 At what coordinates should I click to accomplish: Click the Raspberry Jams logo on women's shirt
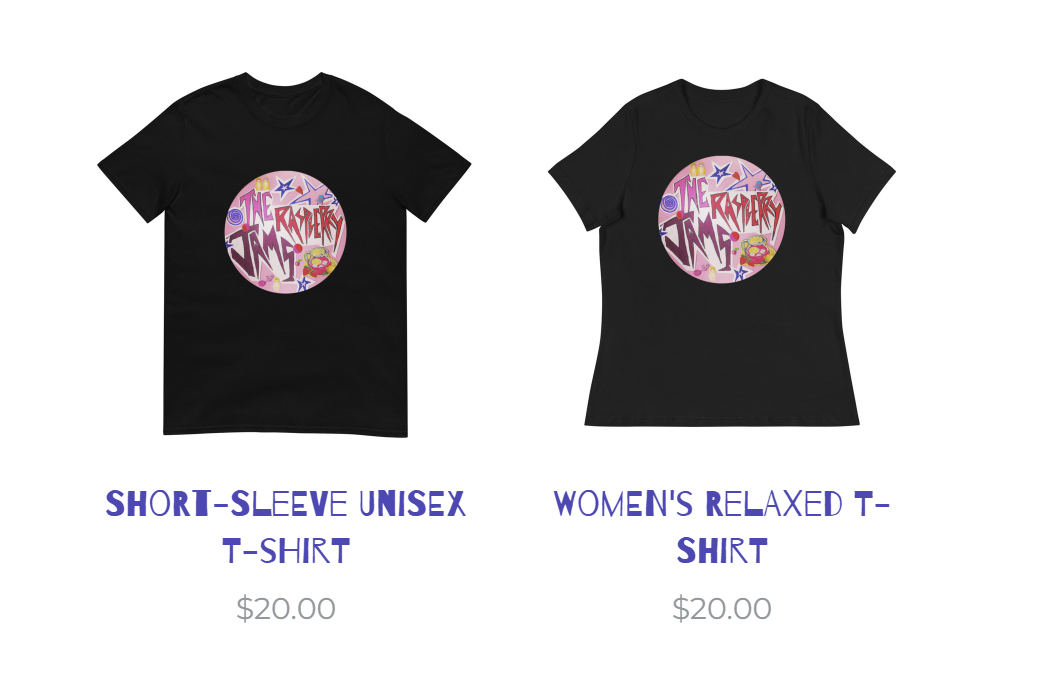722,220
